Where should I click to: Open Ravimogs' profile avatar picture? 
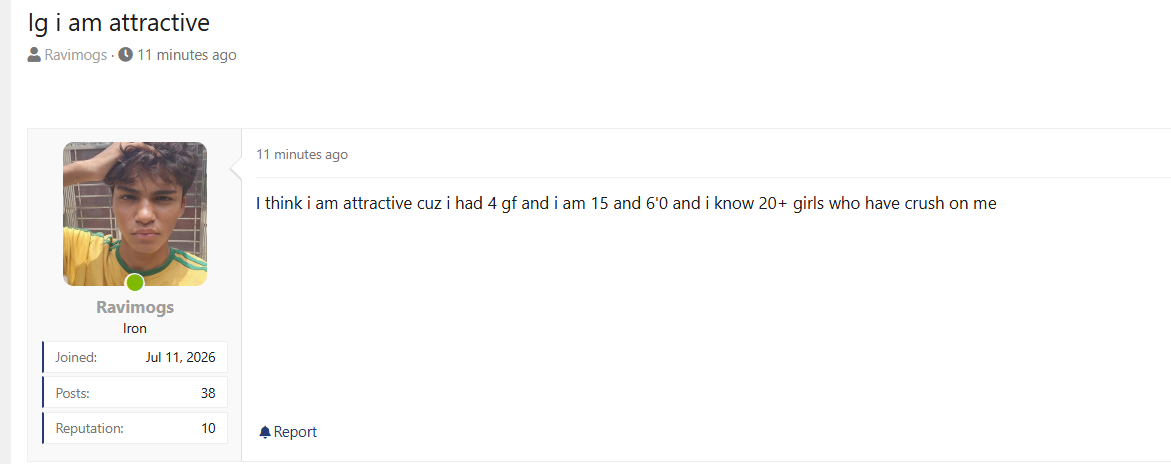(x=134, y=214)
